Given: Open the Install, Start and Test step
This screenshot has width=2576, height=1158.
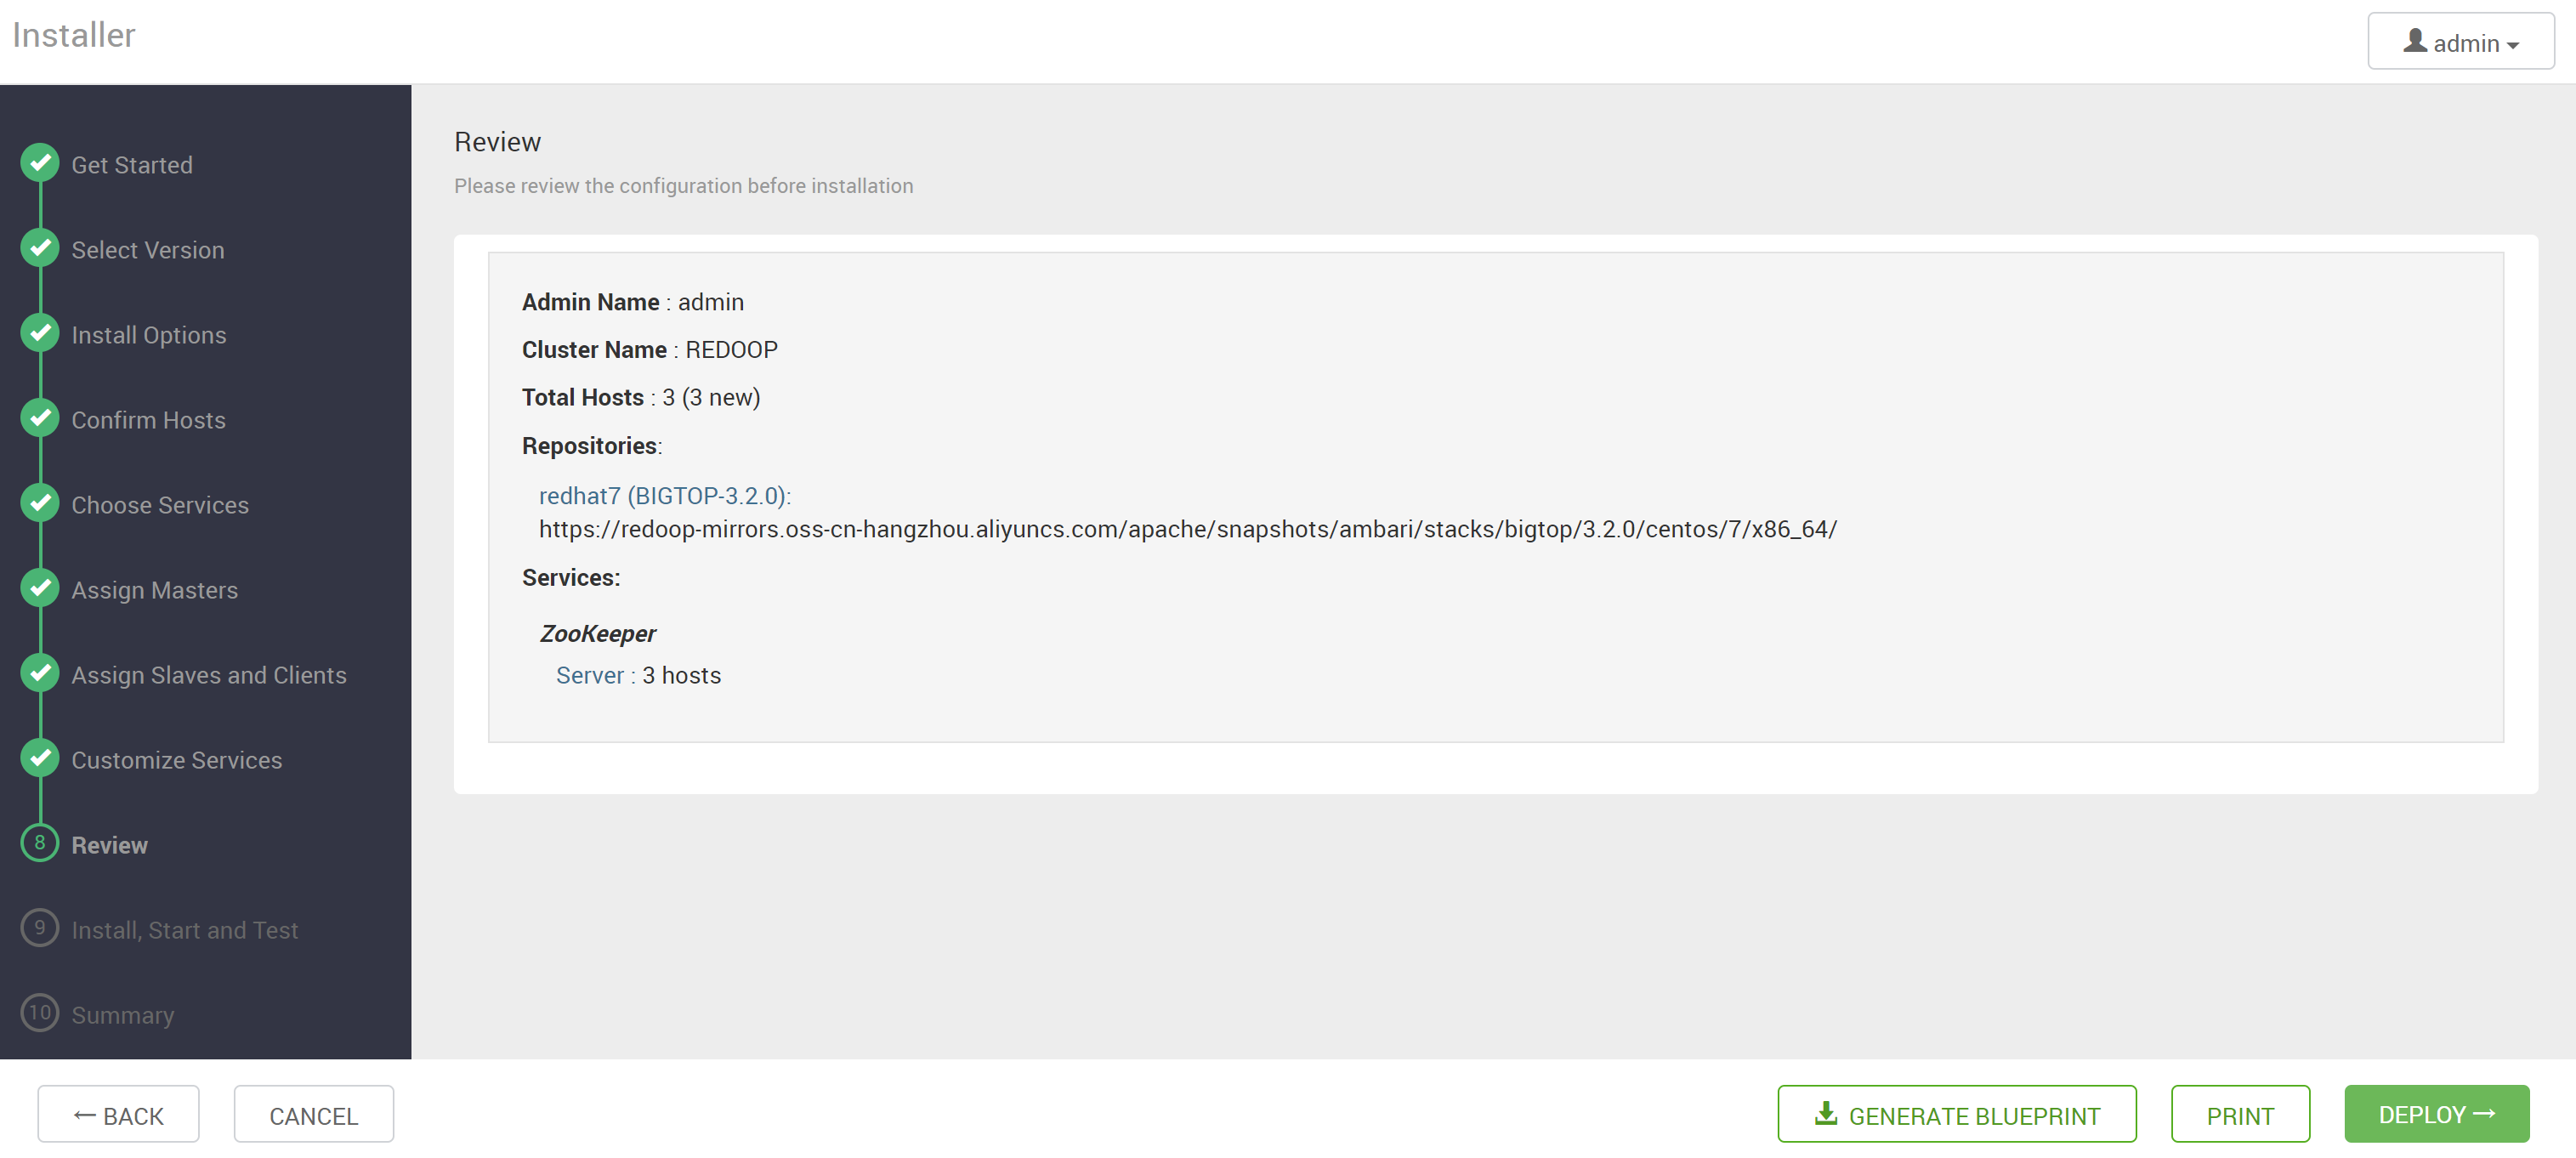Looking at the screenshot, I should [x=184, y=930].
